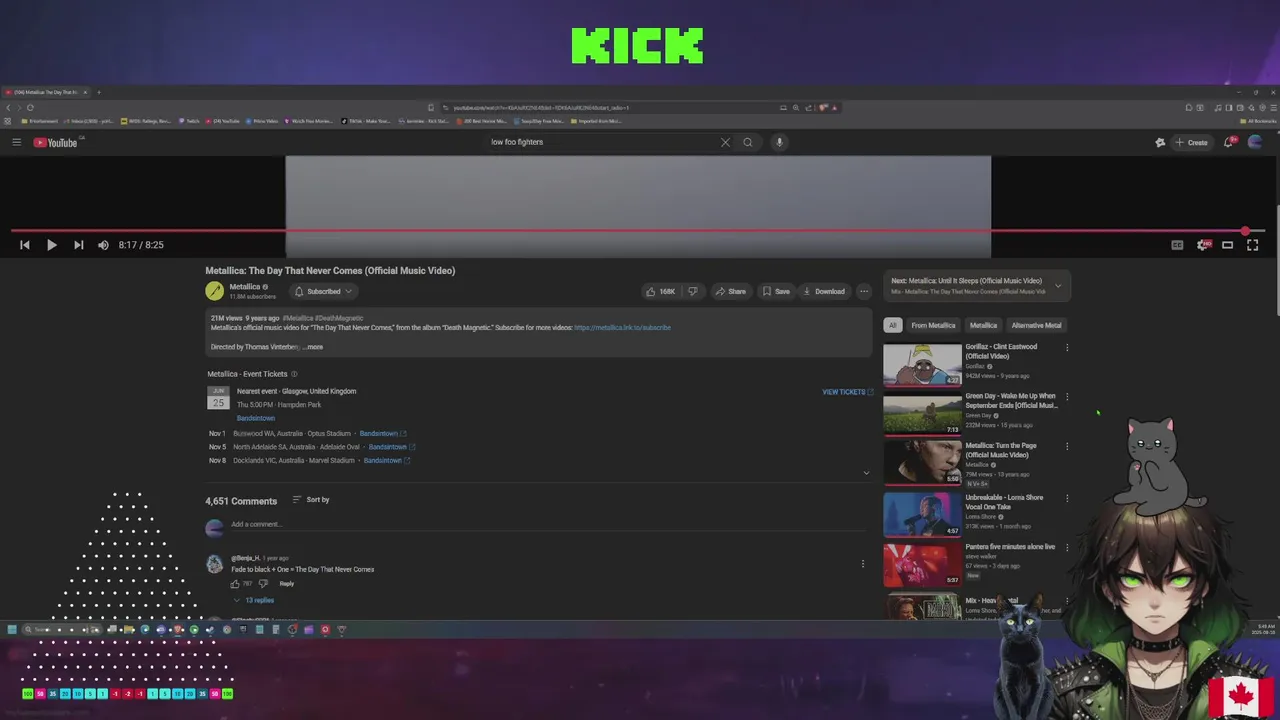Screen dimensions: 1280x720
Task: Open more actions ellipsis beside Download
Action: (x=864, y=291)
